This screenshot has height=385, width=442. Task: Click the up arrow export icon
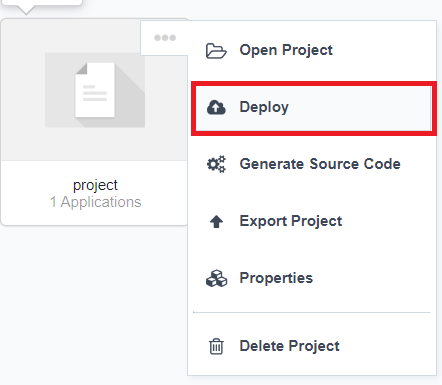pos(216,221)
